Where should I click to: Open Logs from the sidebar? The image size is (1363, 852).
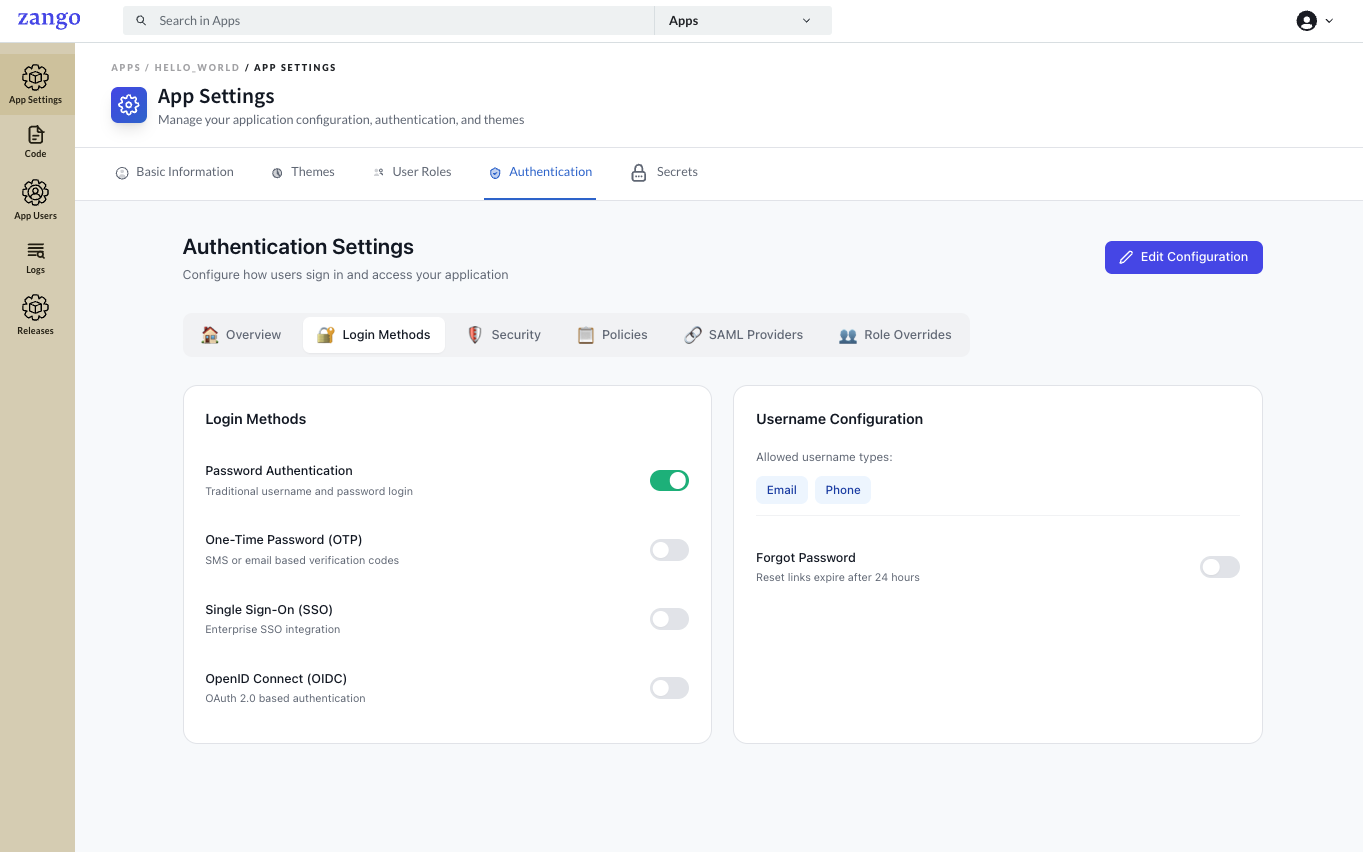[36, 257]
